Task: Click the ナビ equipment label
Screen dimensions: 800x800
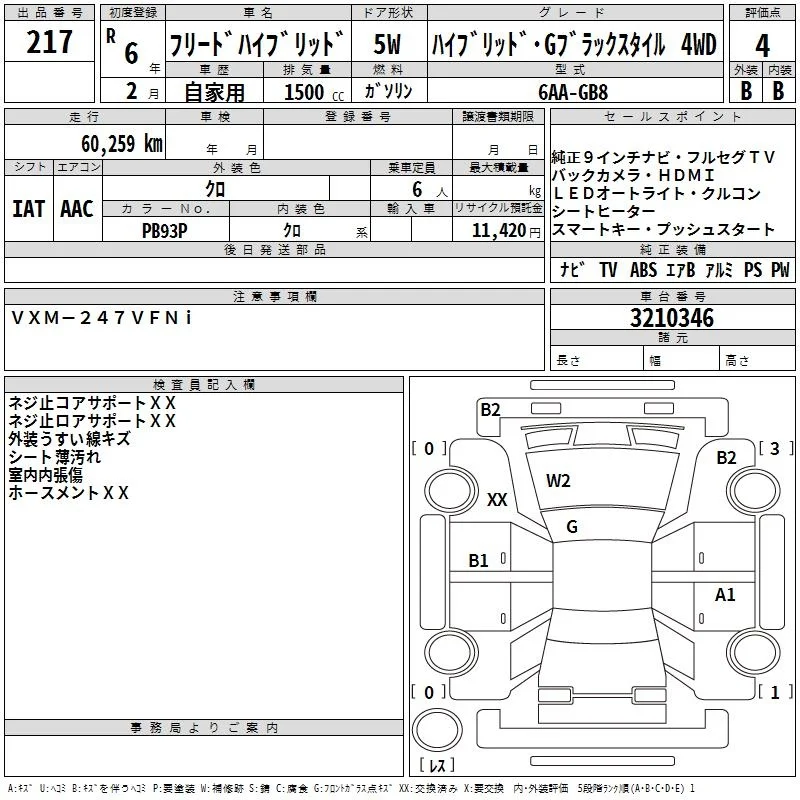Action: point(572,269)
